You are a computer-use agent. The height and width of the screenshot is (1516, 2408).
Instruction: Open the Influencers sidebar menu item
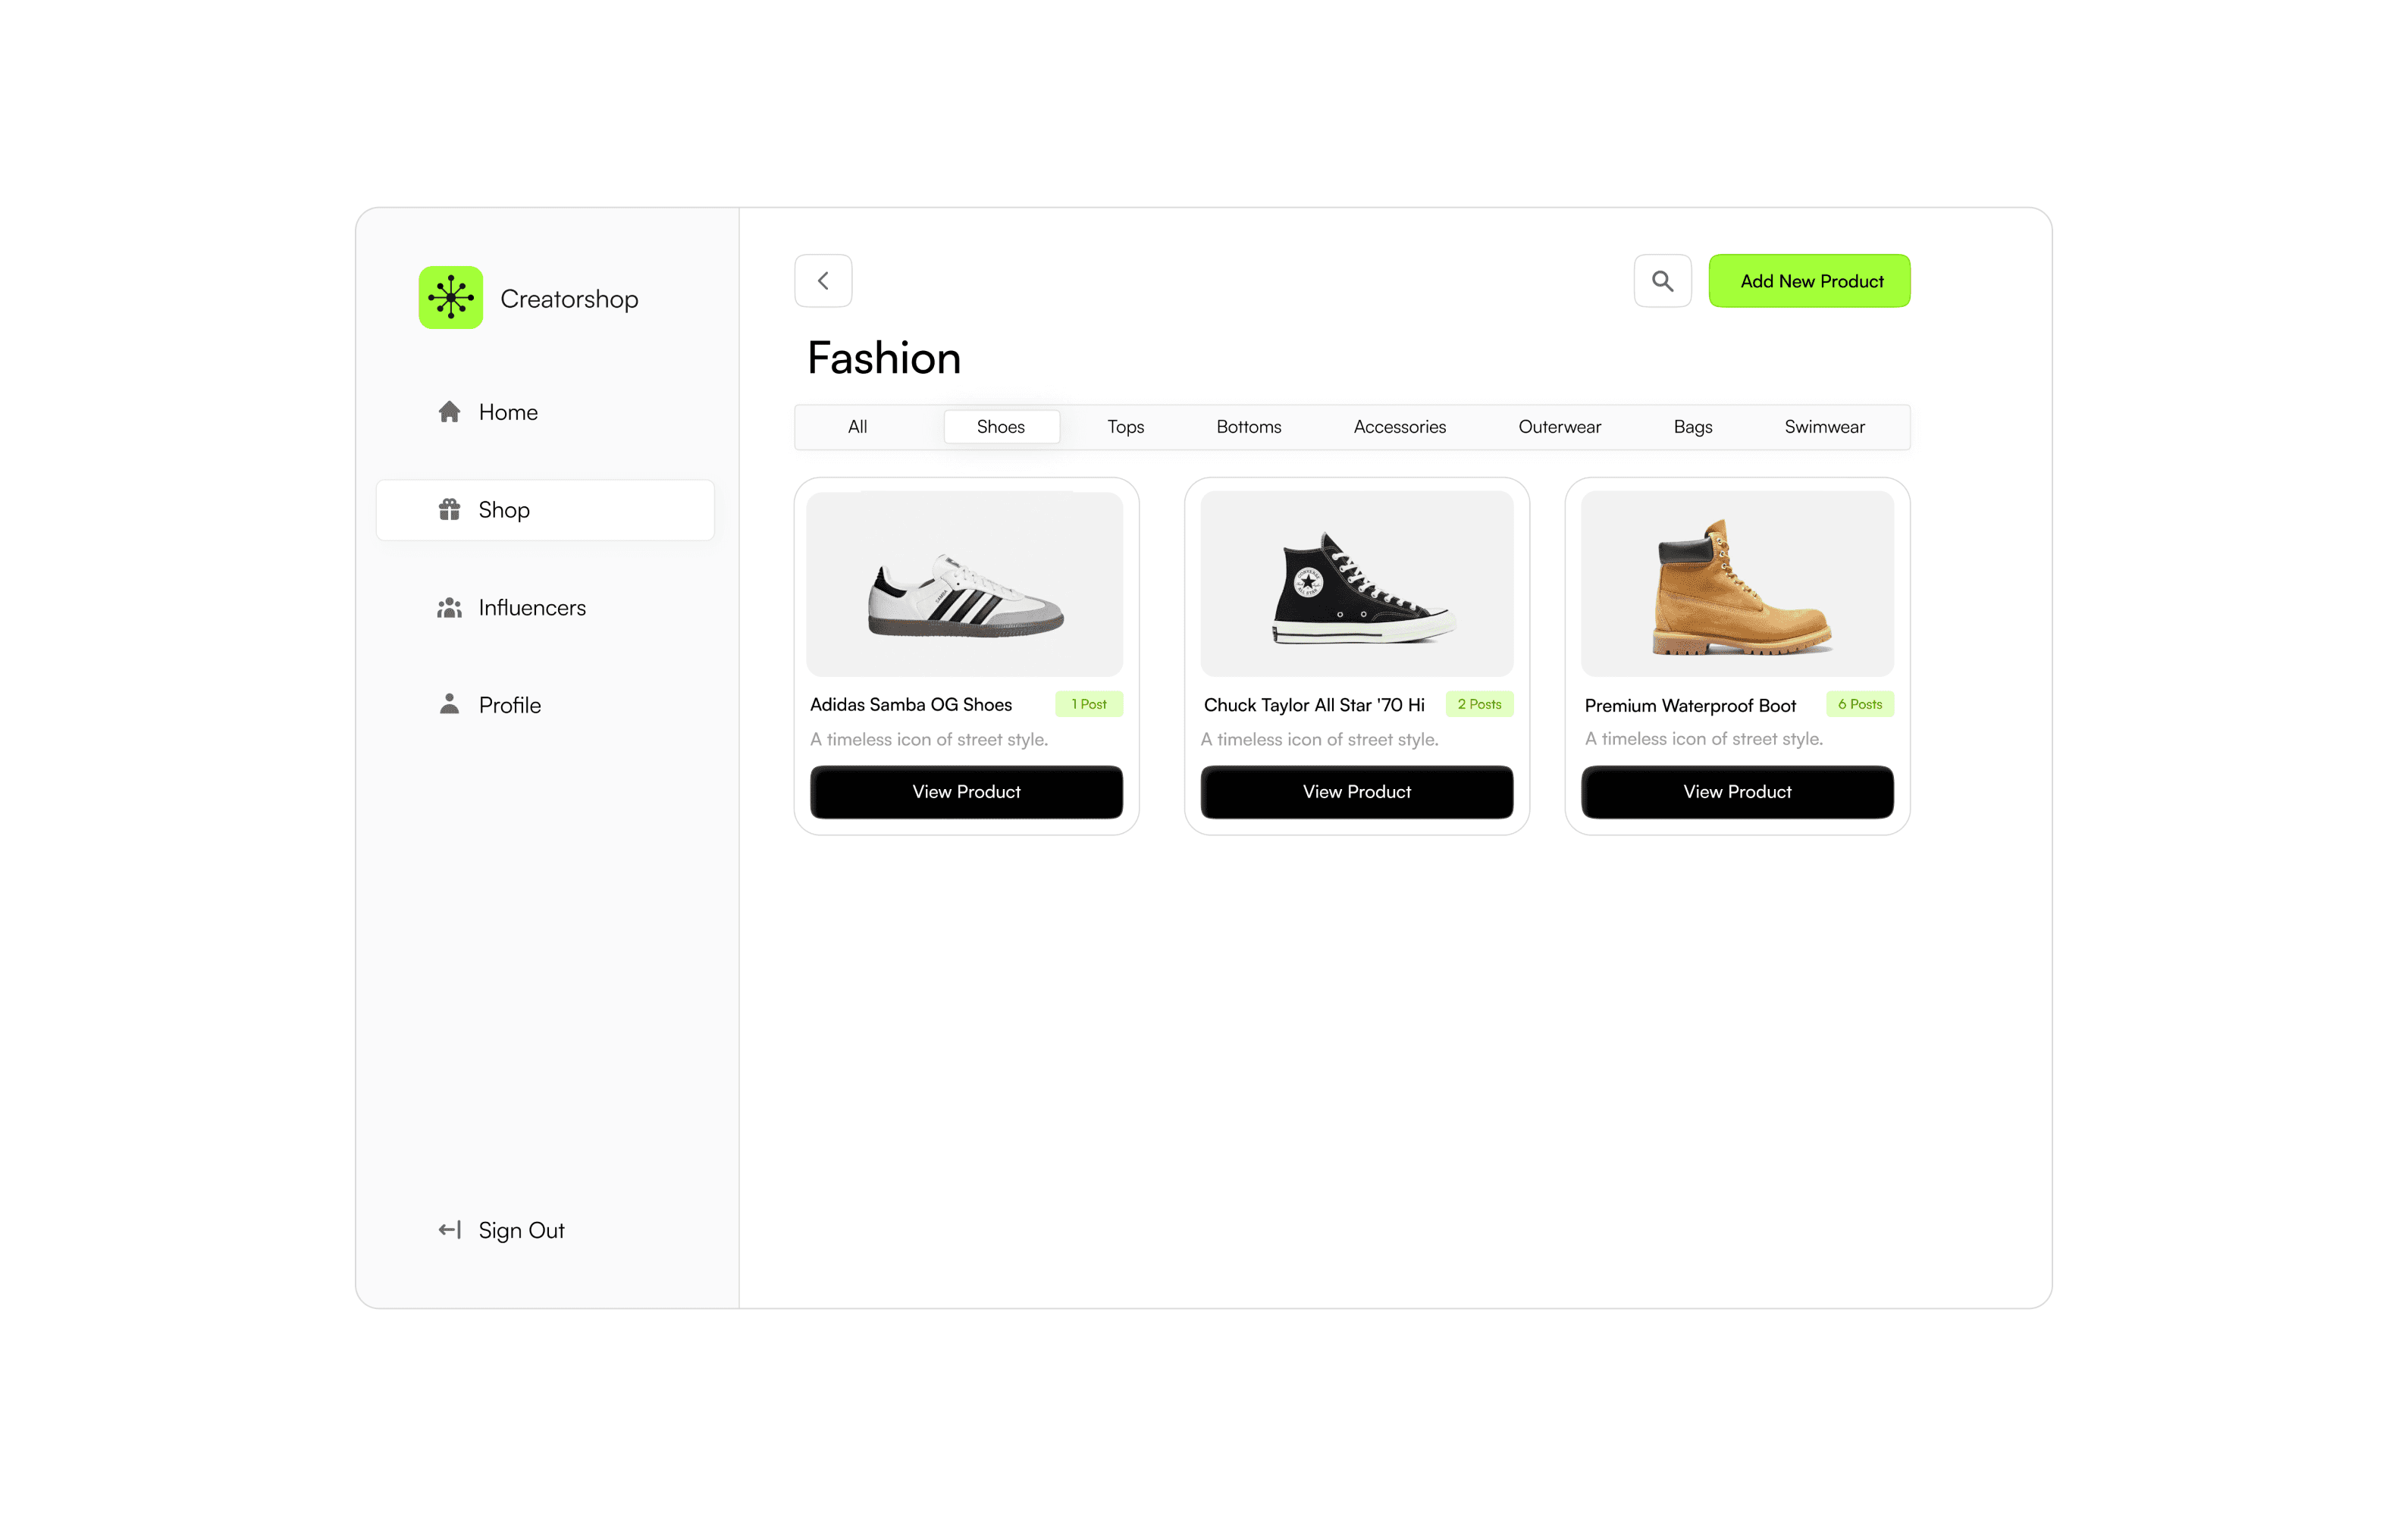pos(531,608)
